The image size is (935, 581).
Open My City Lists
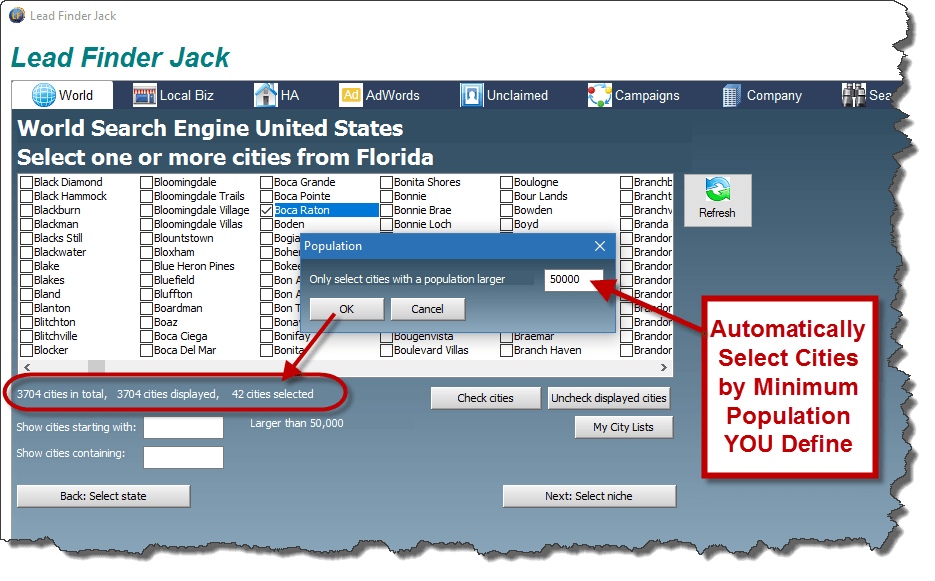tap(623, 427)
